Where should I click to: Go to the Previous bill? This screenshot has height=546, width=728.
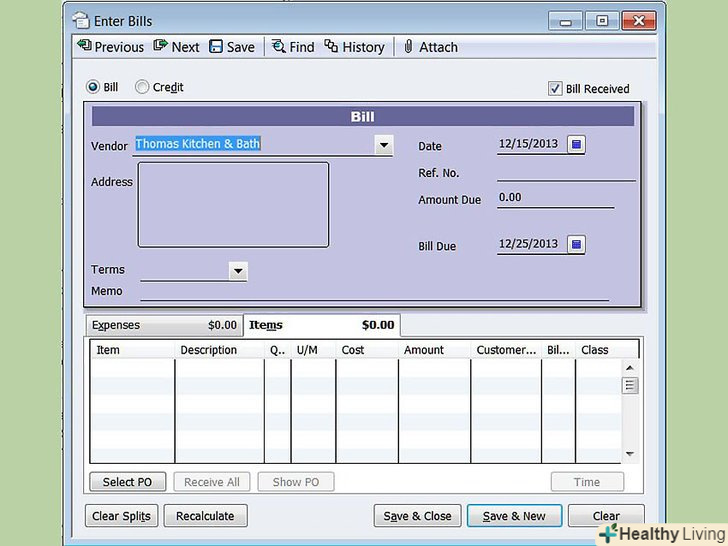110,47
